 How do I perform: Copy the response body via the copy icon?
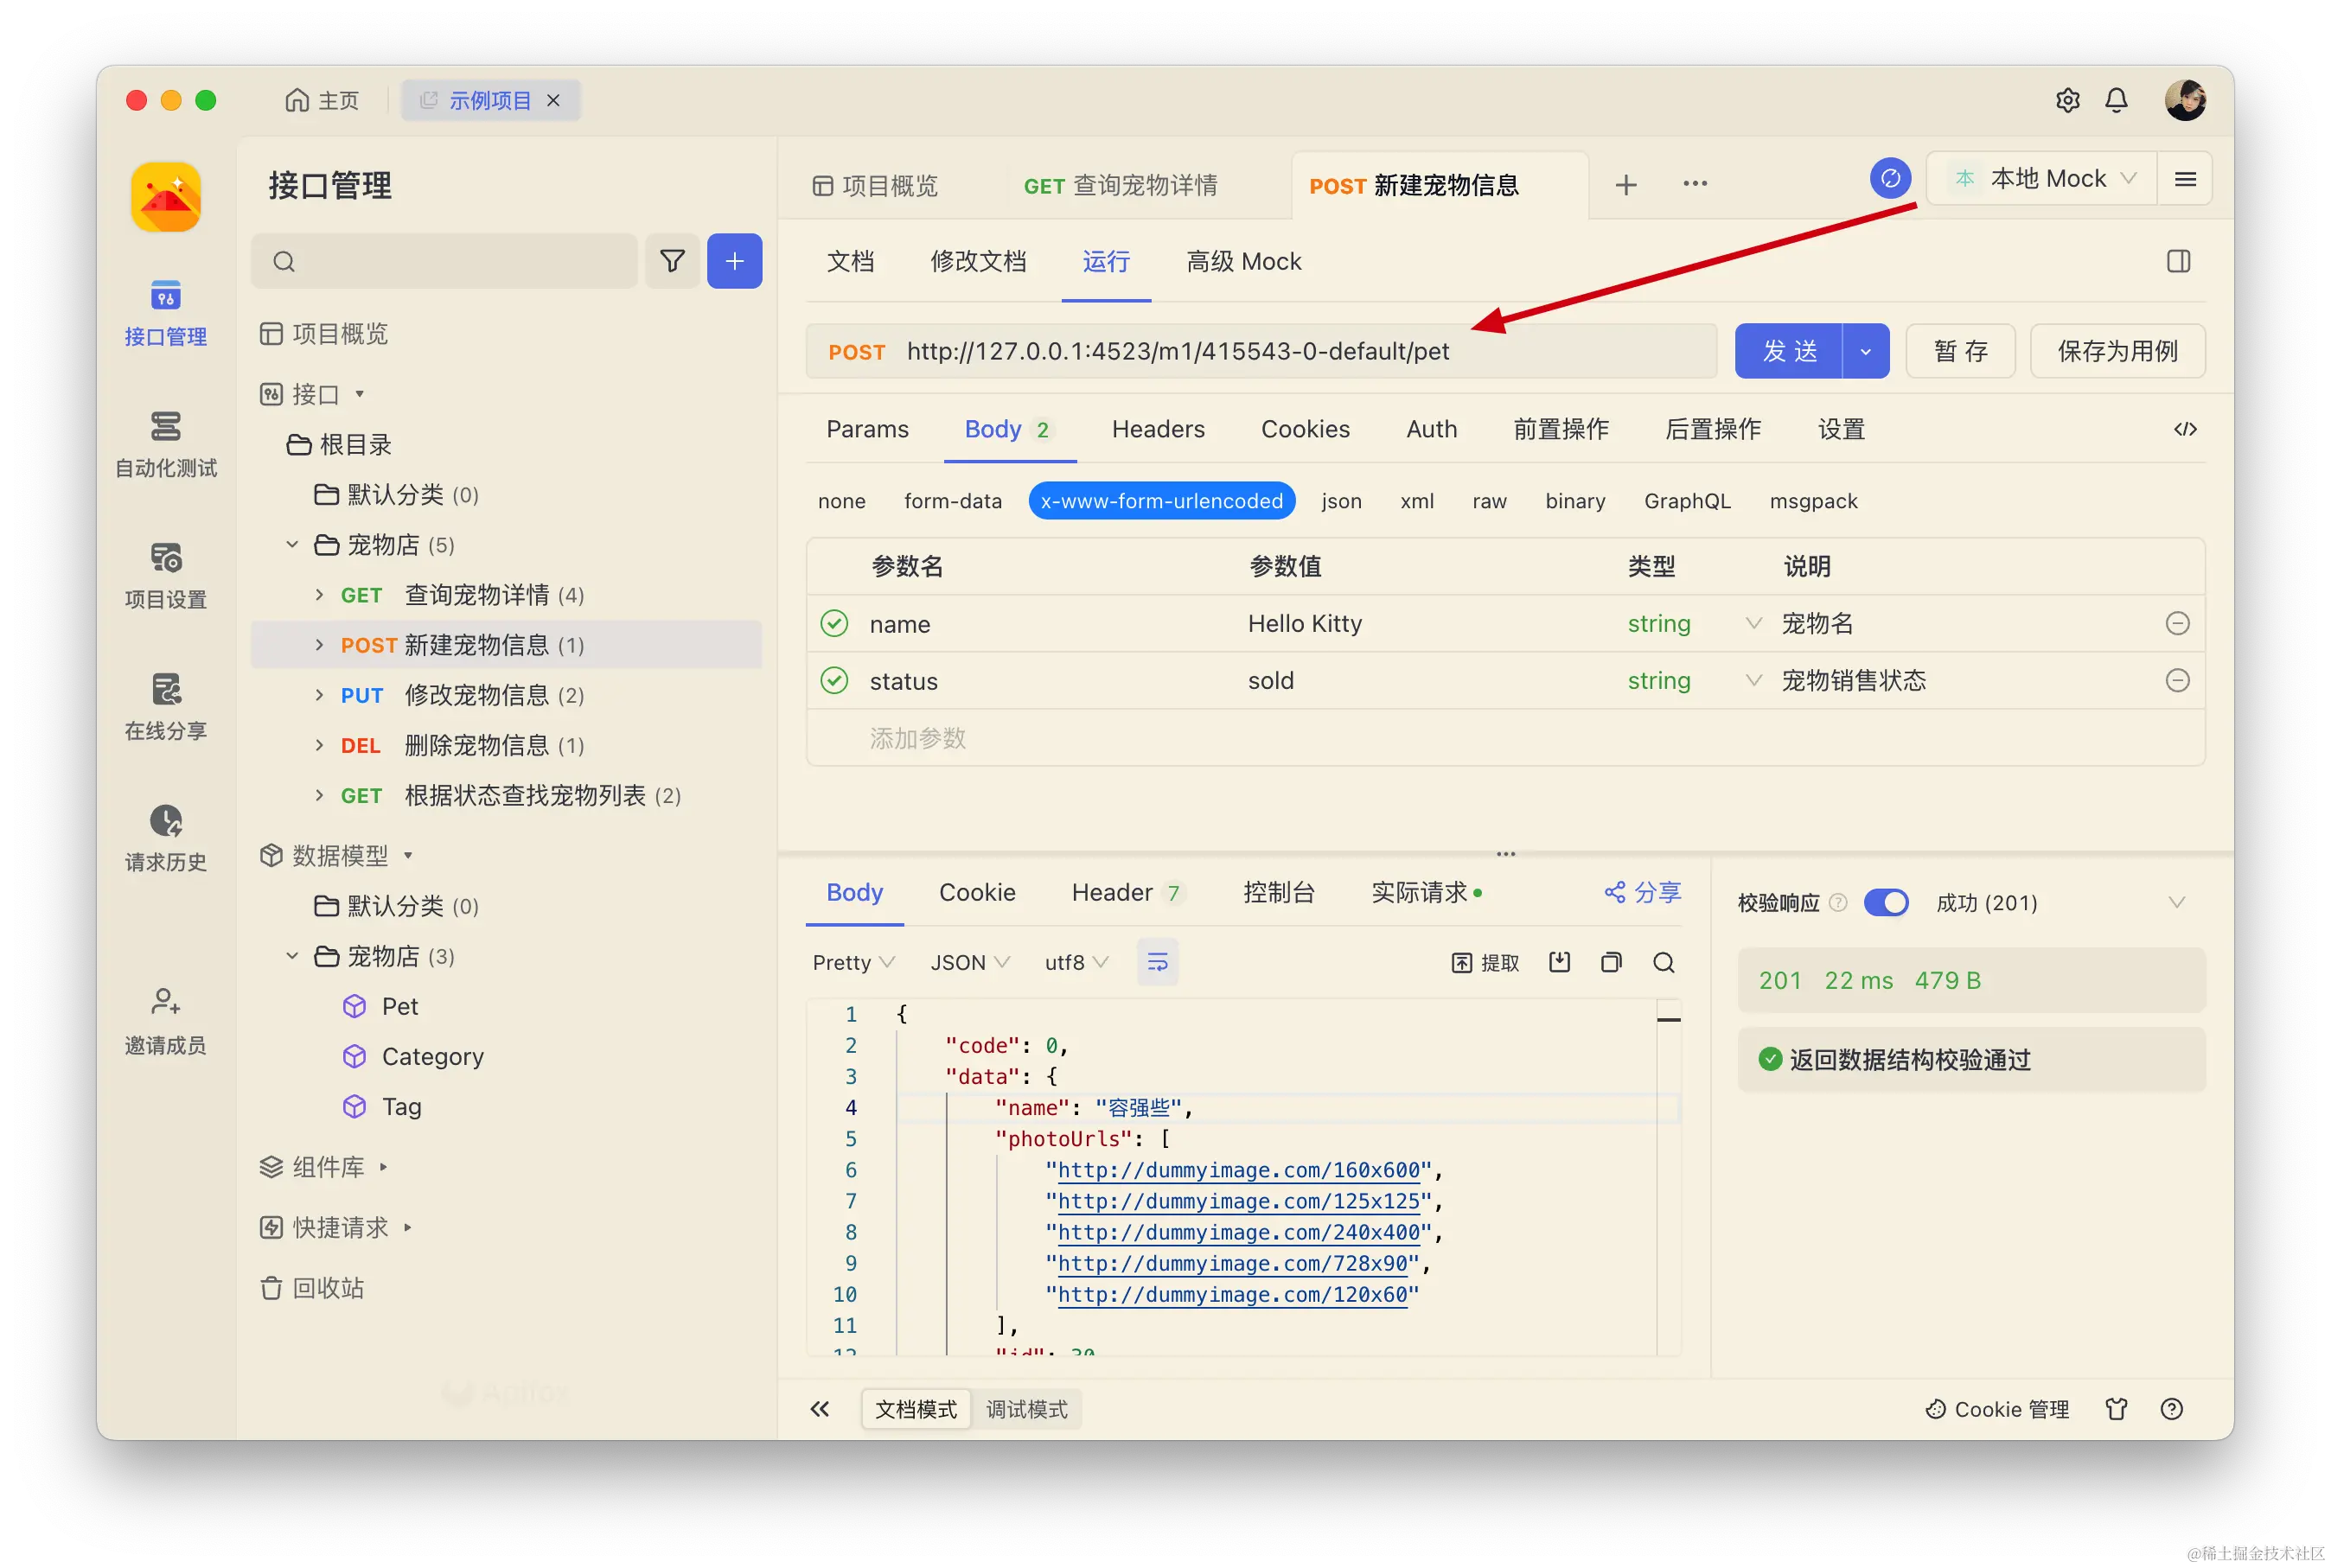point(1611,962)
